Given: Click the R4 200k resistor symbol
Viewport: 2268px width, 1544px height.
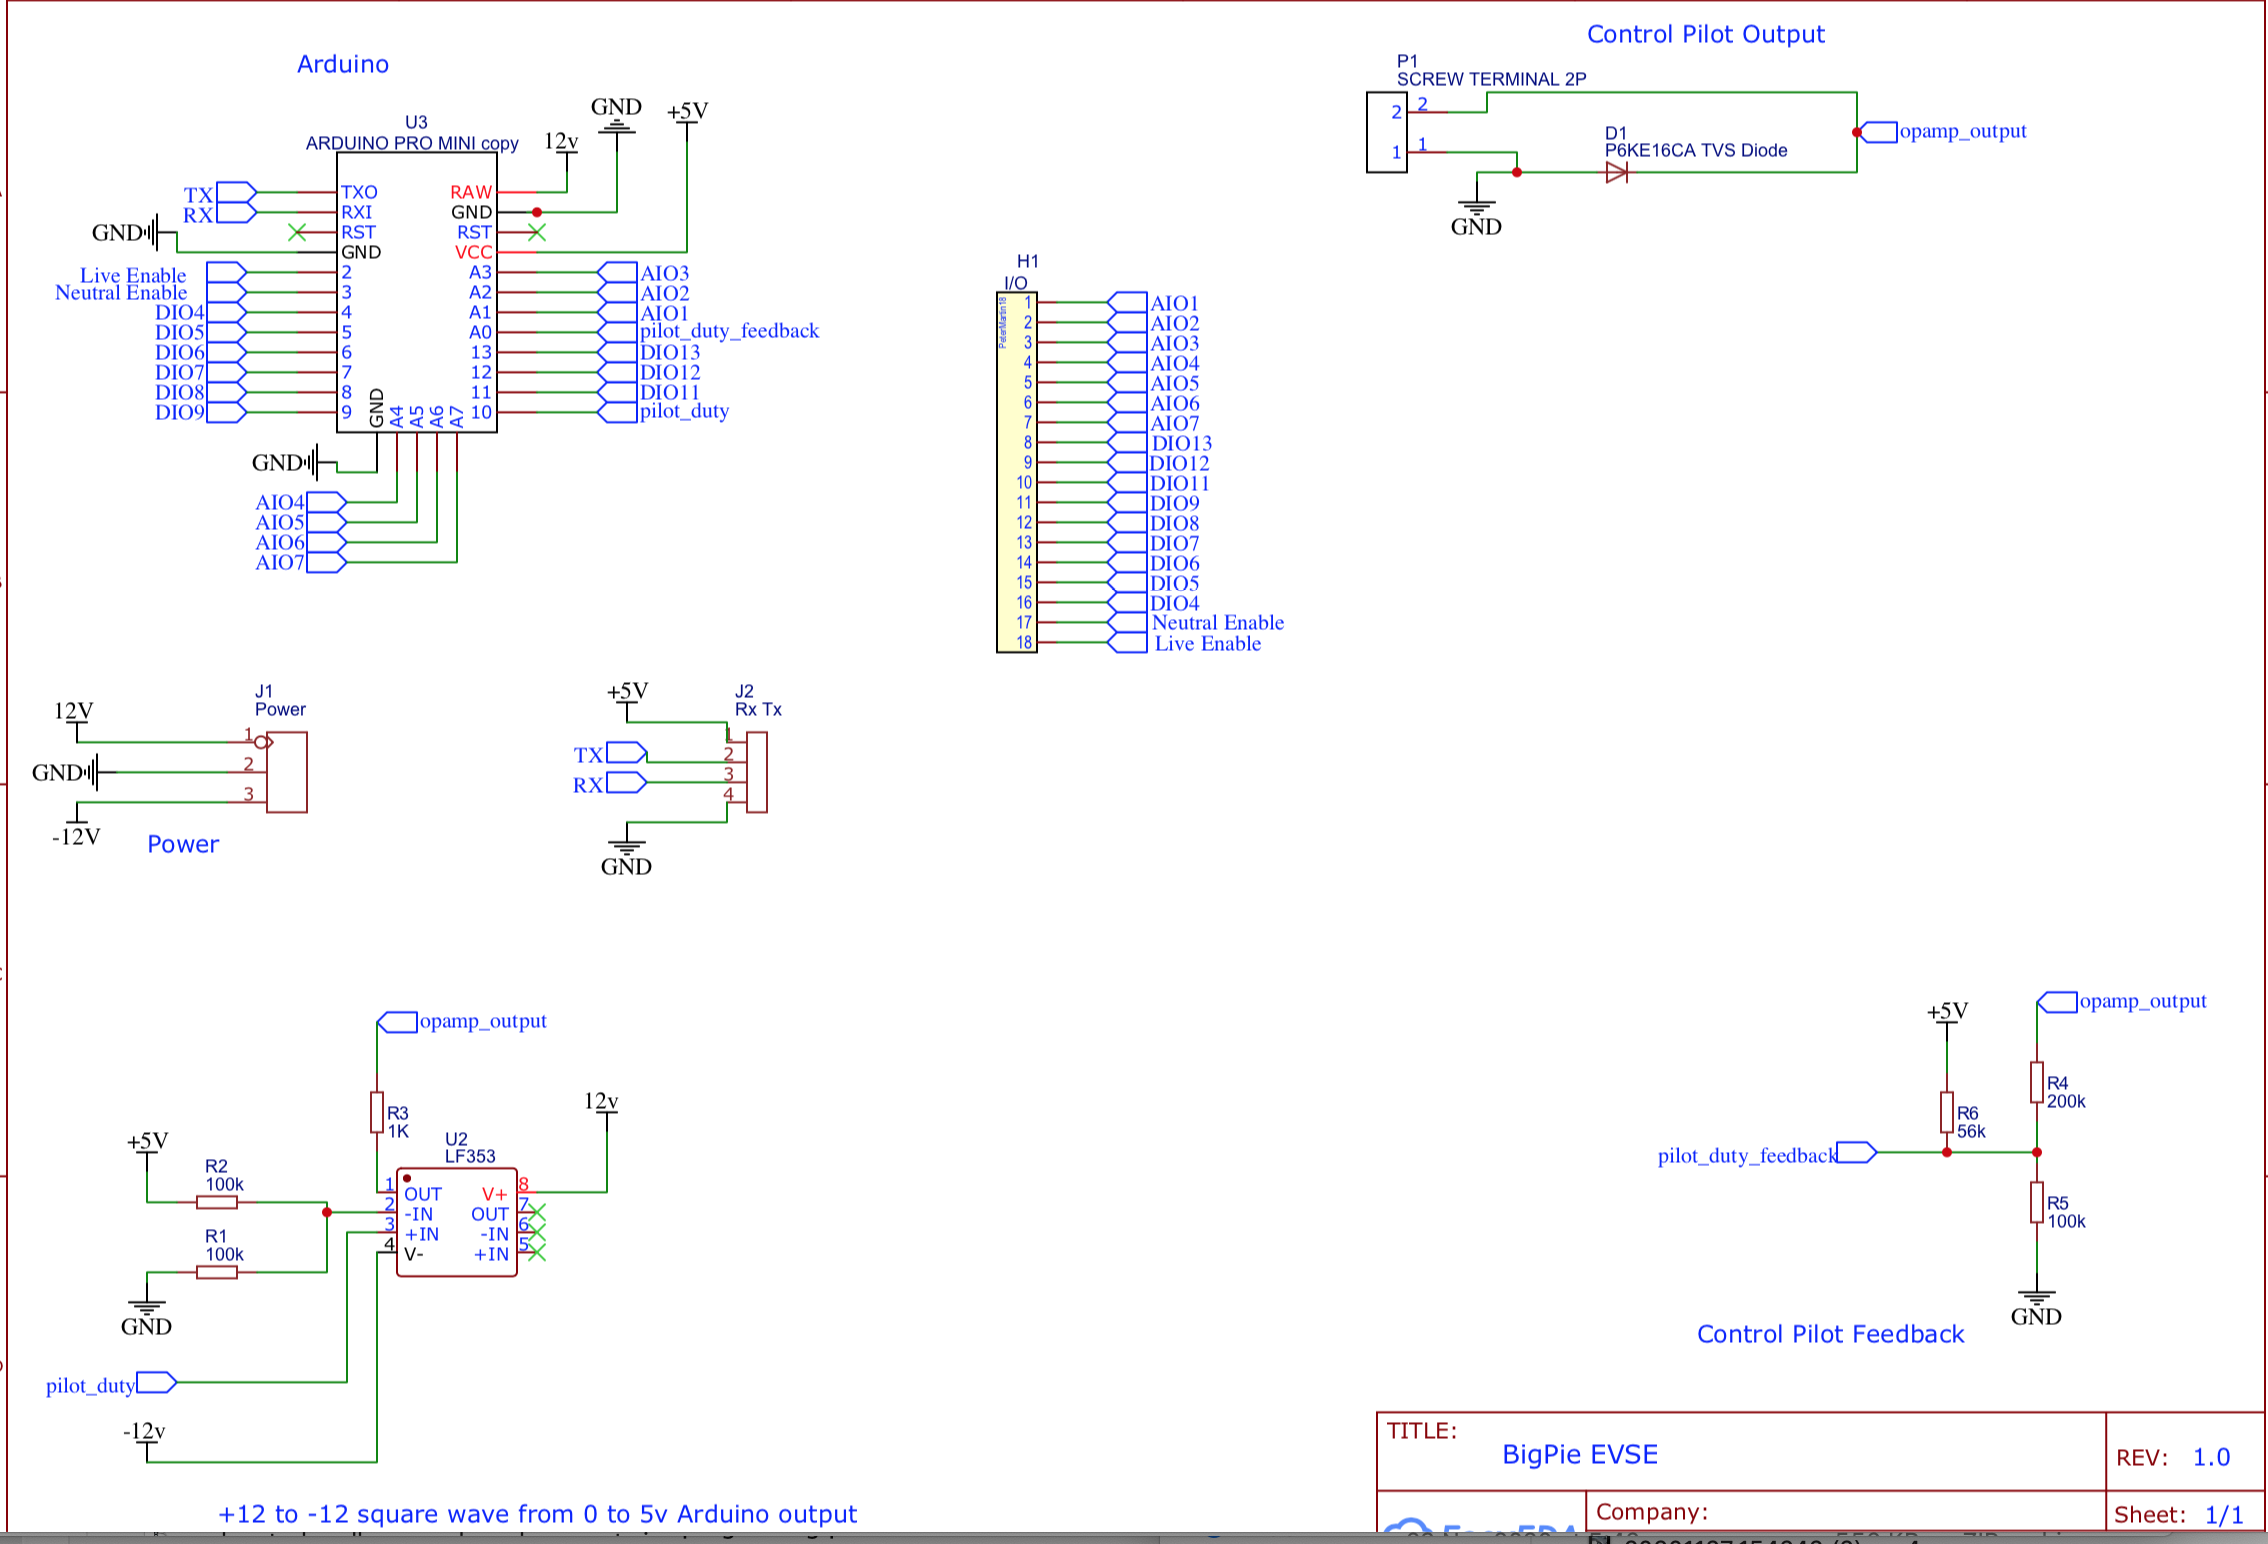Looking at the screenshot, I should click(2036, 1082).
